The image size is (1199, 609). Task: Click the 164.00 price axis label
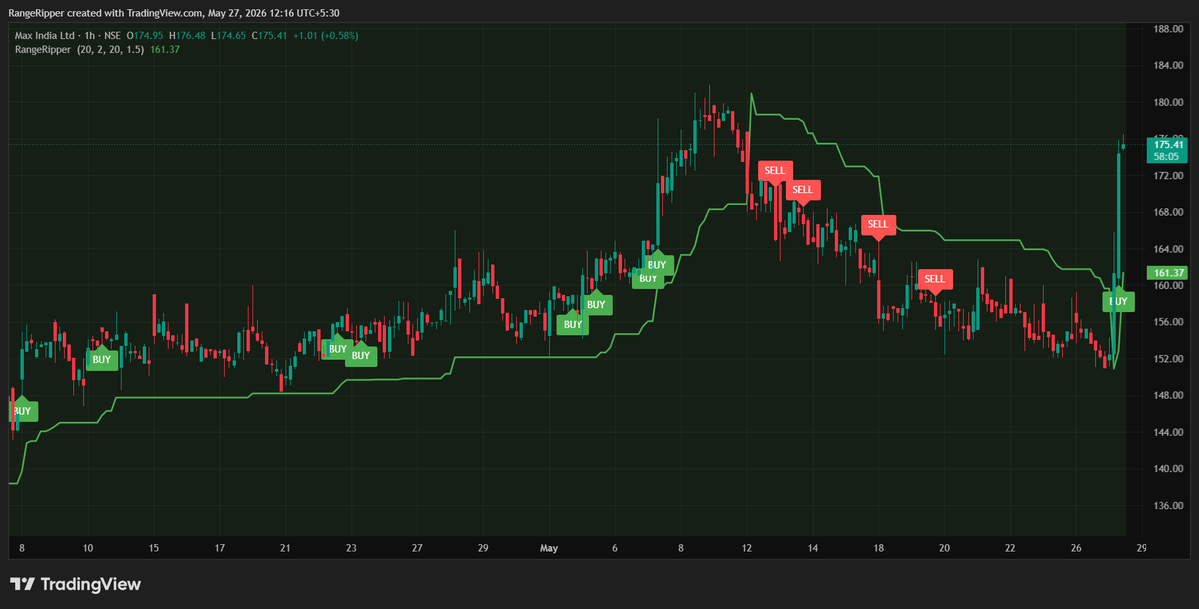(1169, 249)
